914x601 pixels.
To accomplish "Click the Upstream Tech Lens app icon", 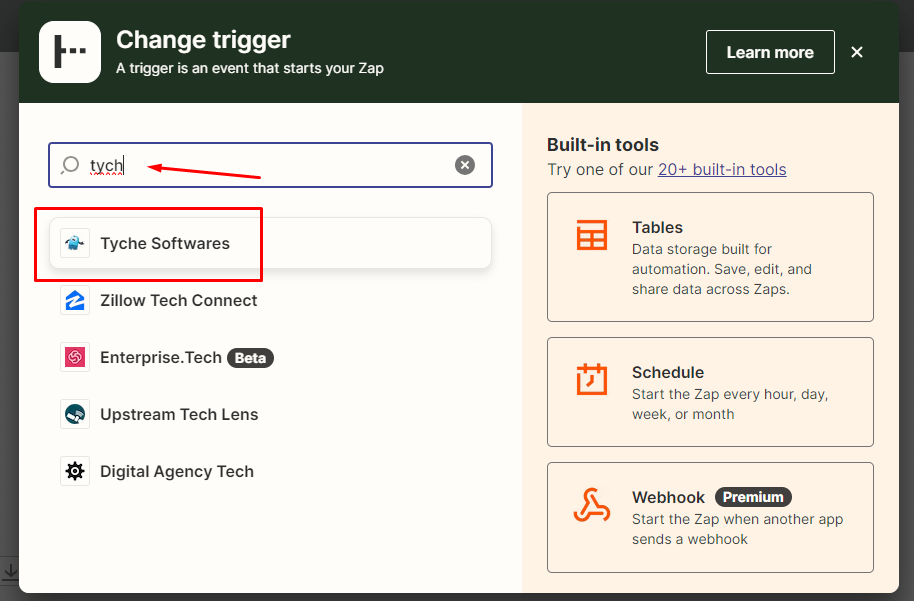I will click(x=75, y=414).
